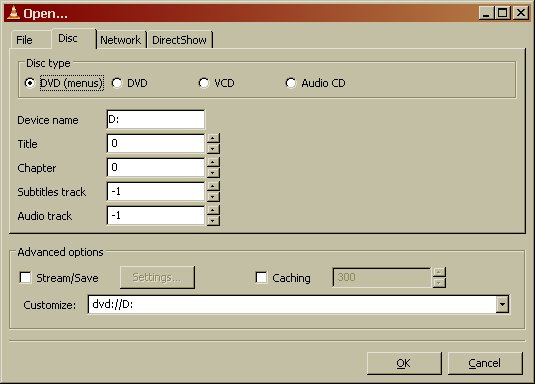Switch to the Network tab
The image size is (535, 384).
(121, 40)
